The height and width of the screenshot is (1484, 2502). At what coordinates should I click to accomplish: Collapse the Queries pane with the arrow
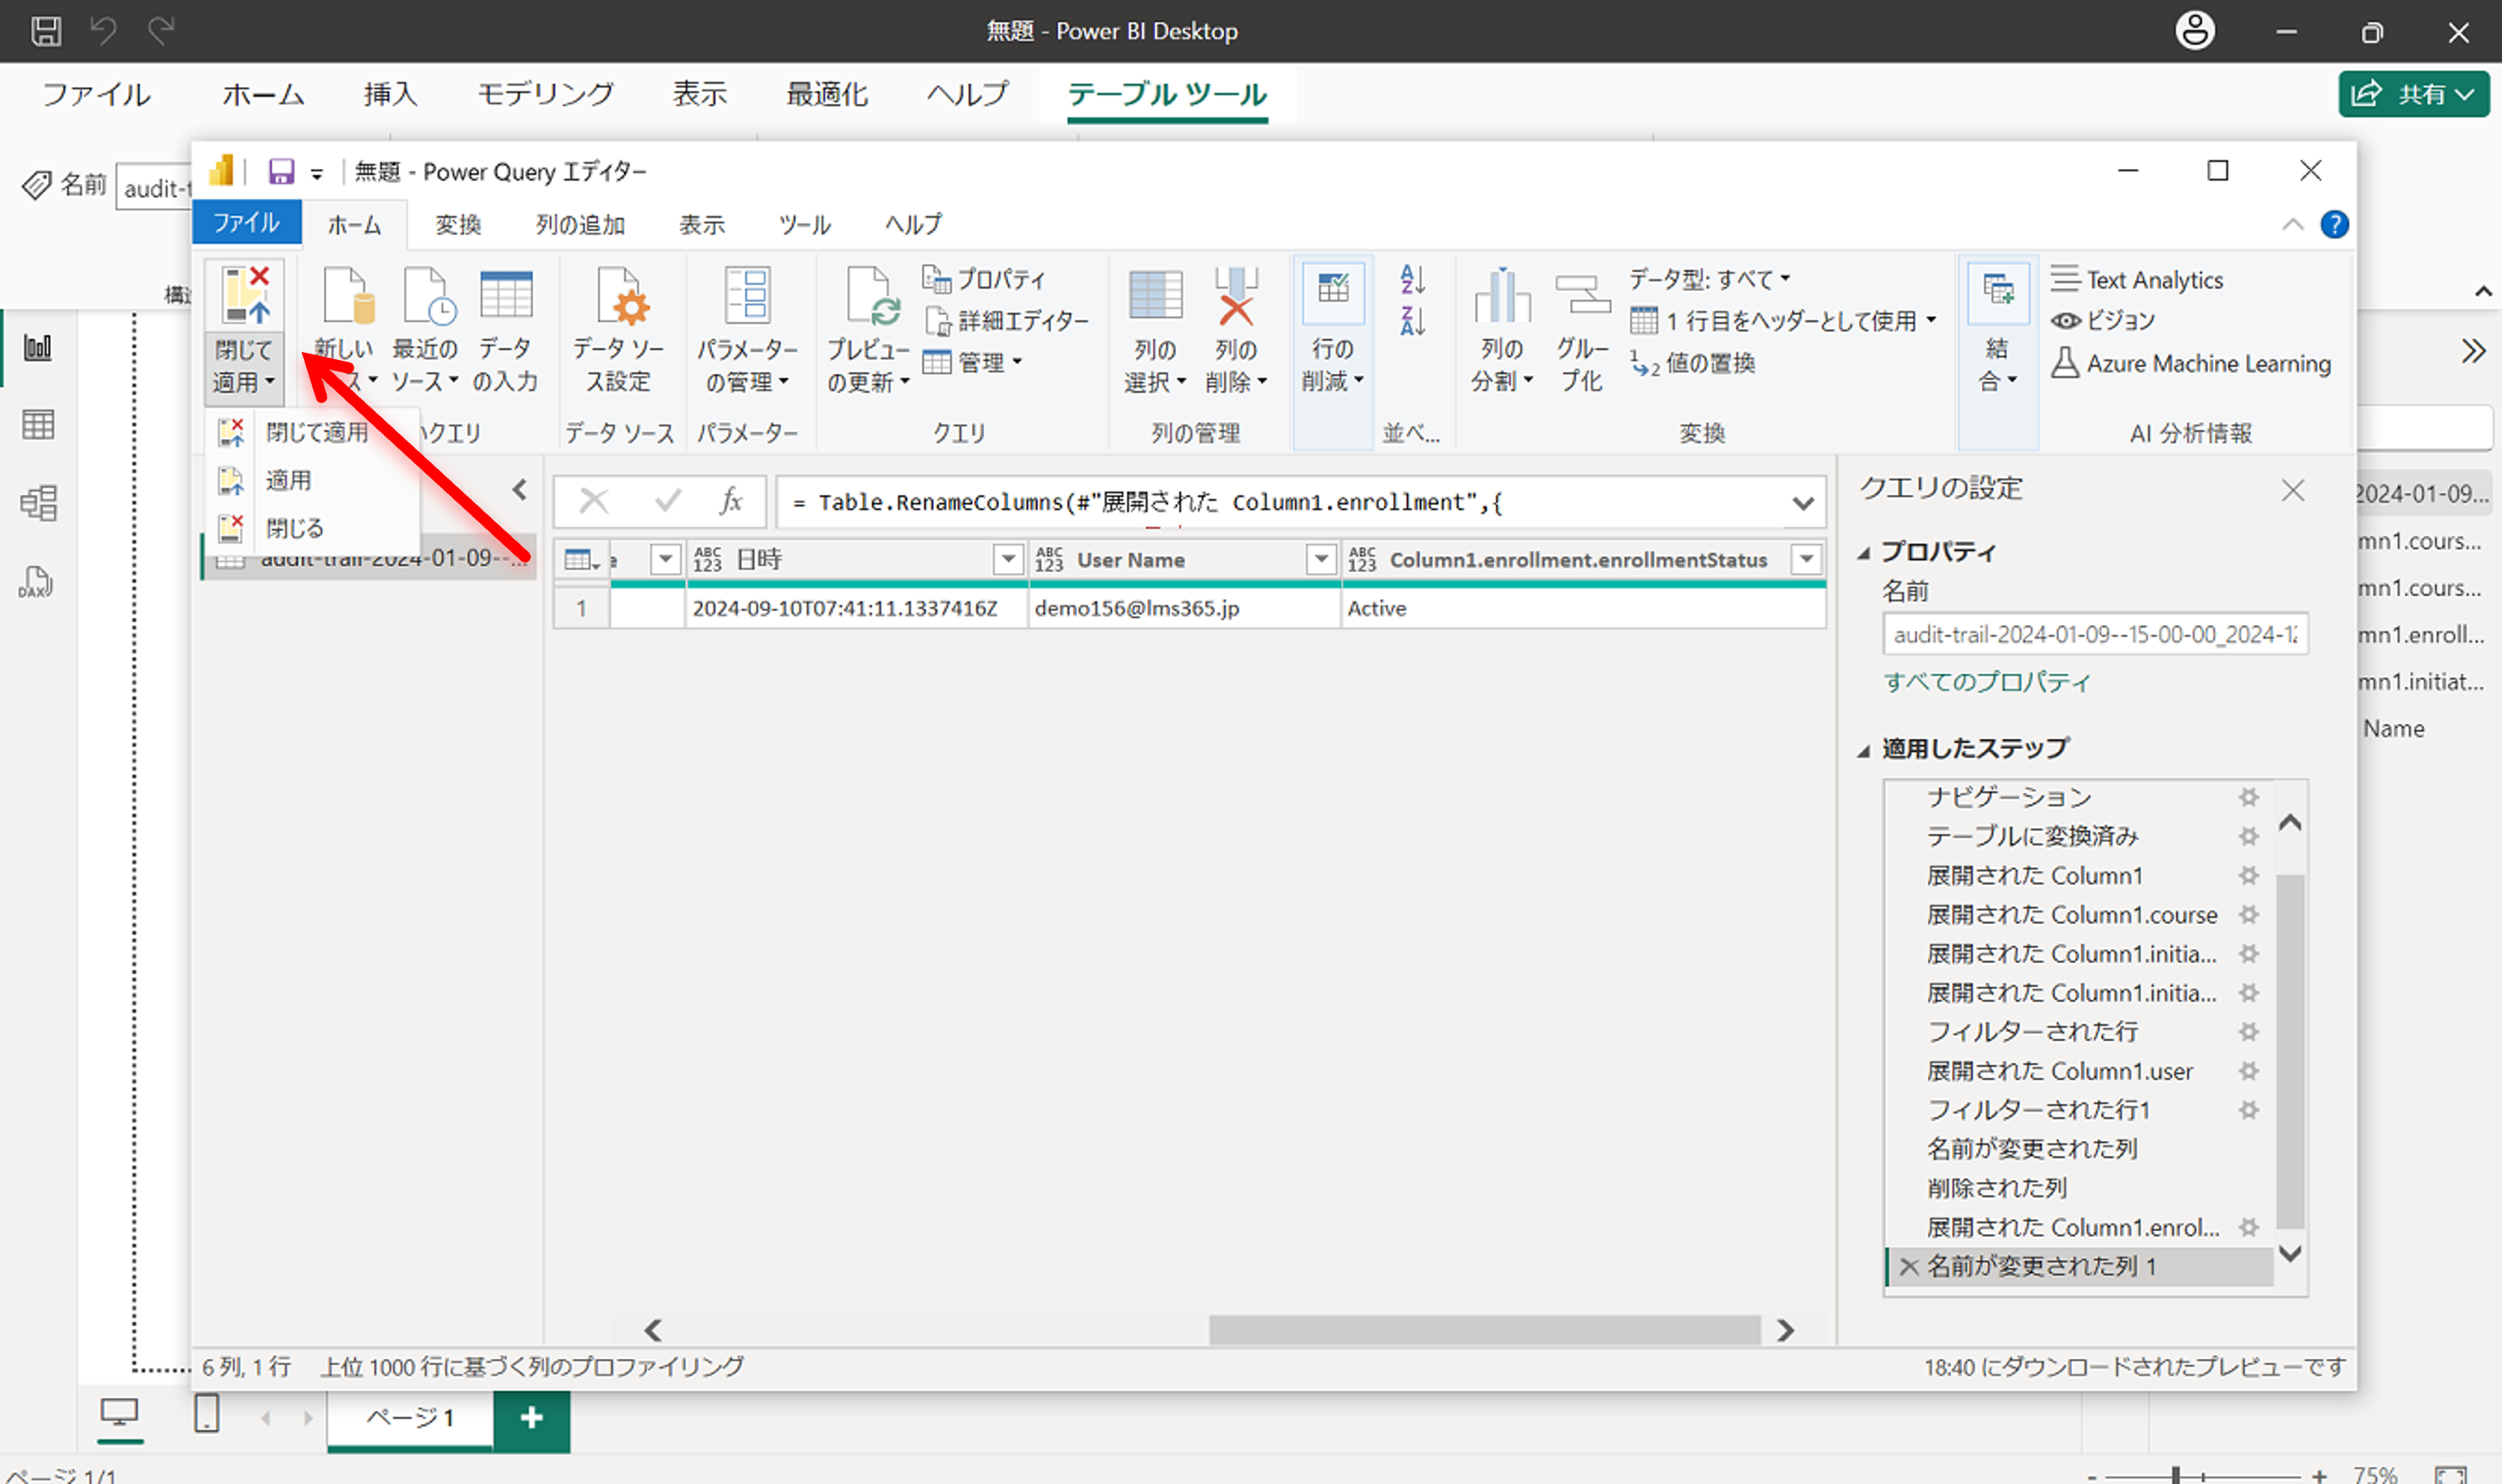click(x=520, y=490)
